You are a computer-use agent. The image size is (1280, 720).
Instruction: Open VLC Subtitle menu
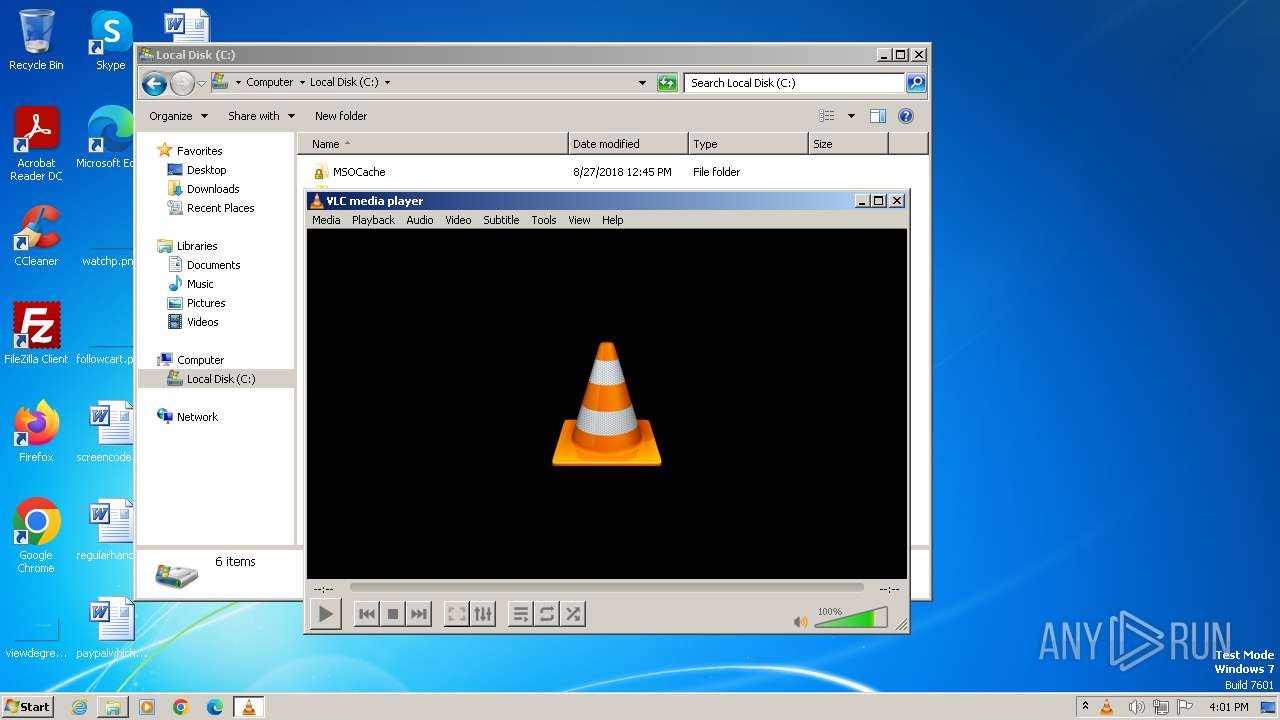pos(501,220)
